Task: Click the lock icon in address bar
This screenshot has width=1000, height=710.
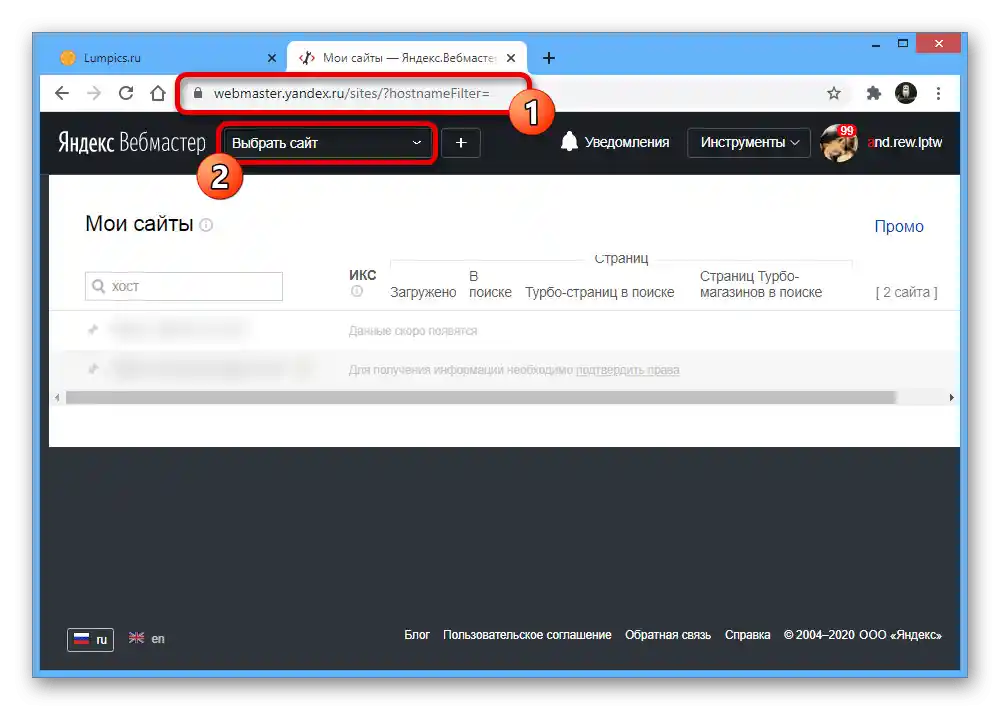Action: click(x=198, y=93)
